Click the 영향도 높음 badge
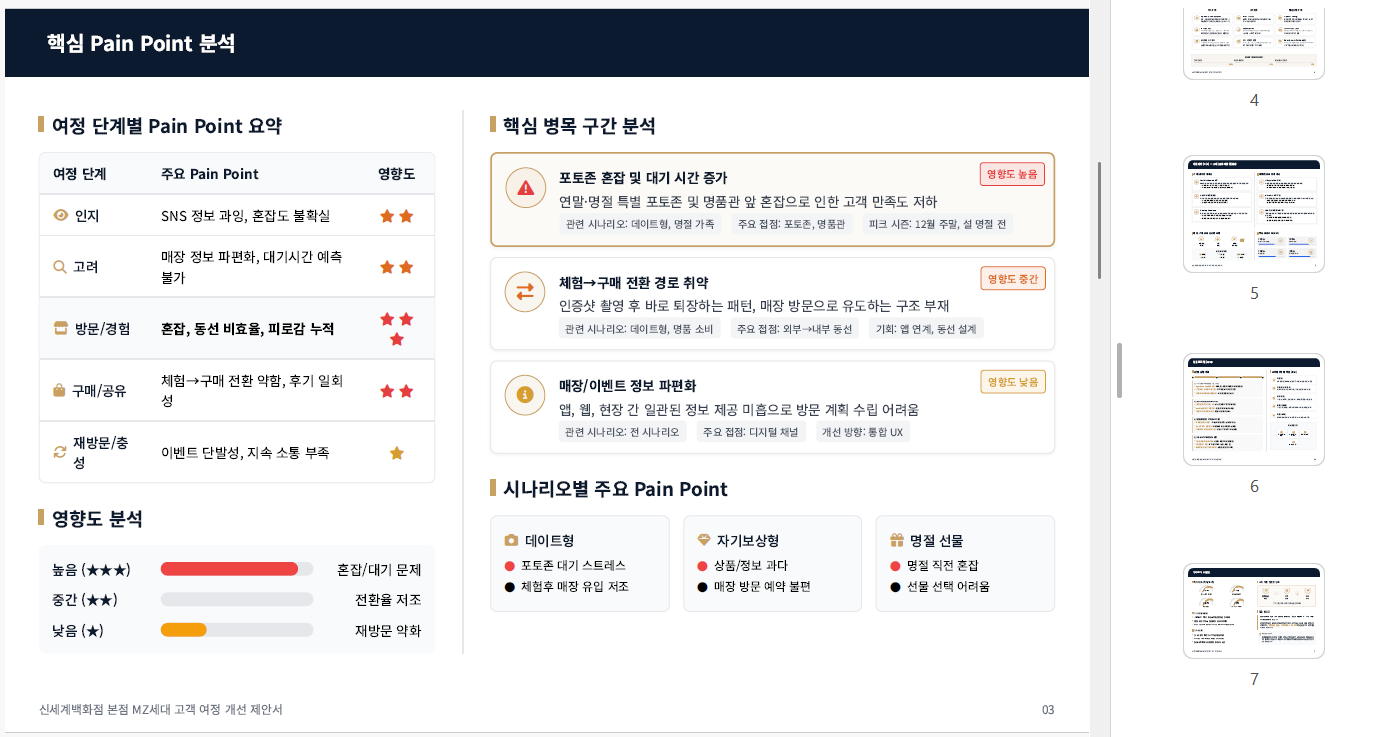Image resolution: width=1373 pixels, height=737 pixels. (x=1012, y=174)
